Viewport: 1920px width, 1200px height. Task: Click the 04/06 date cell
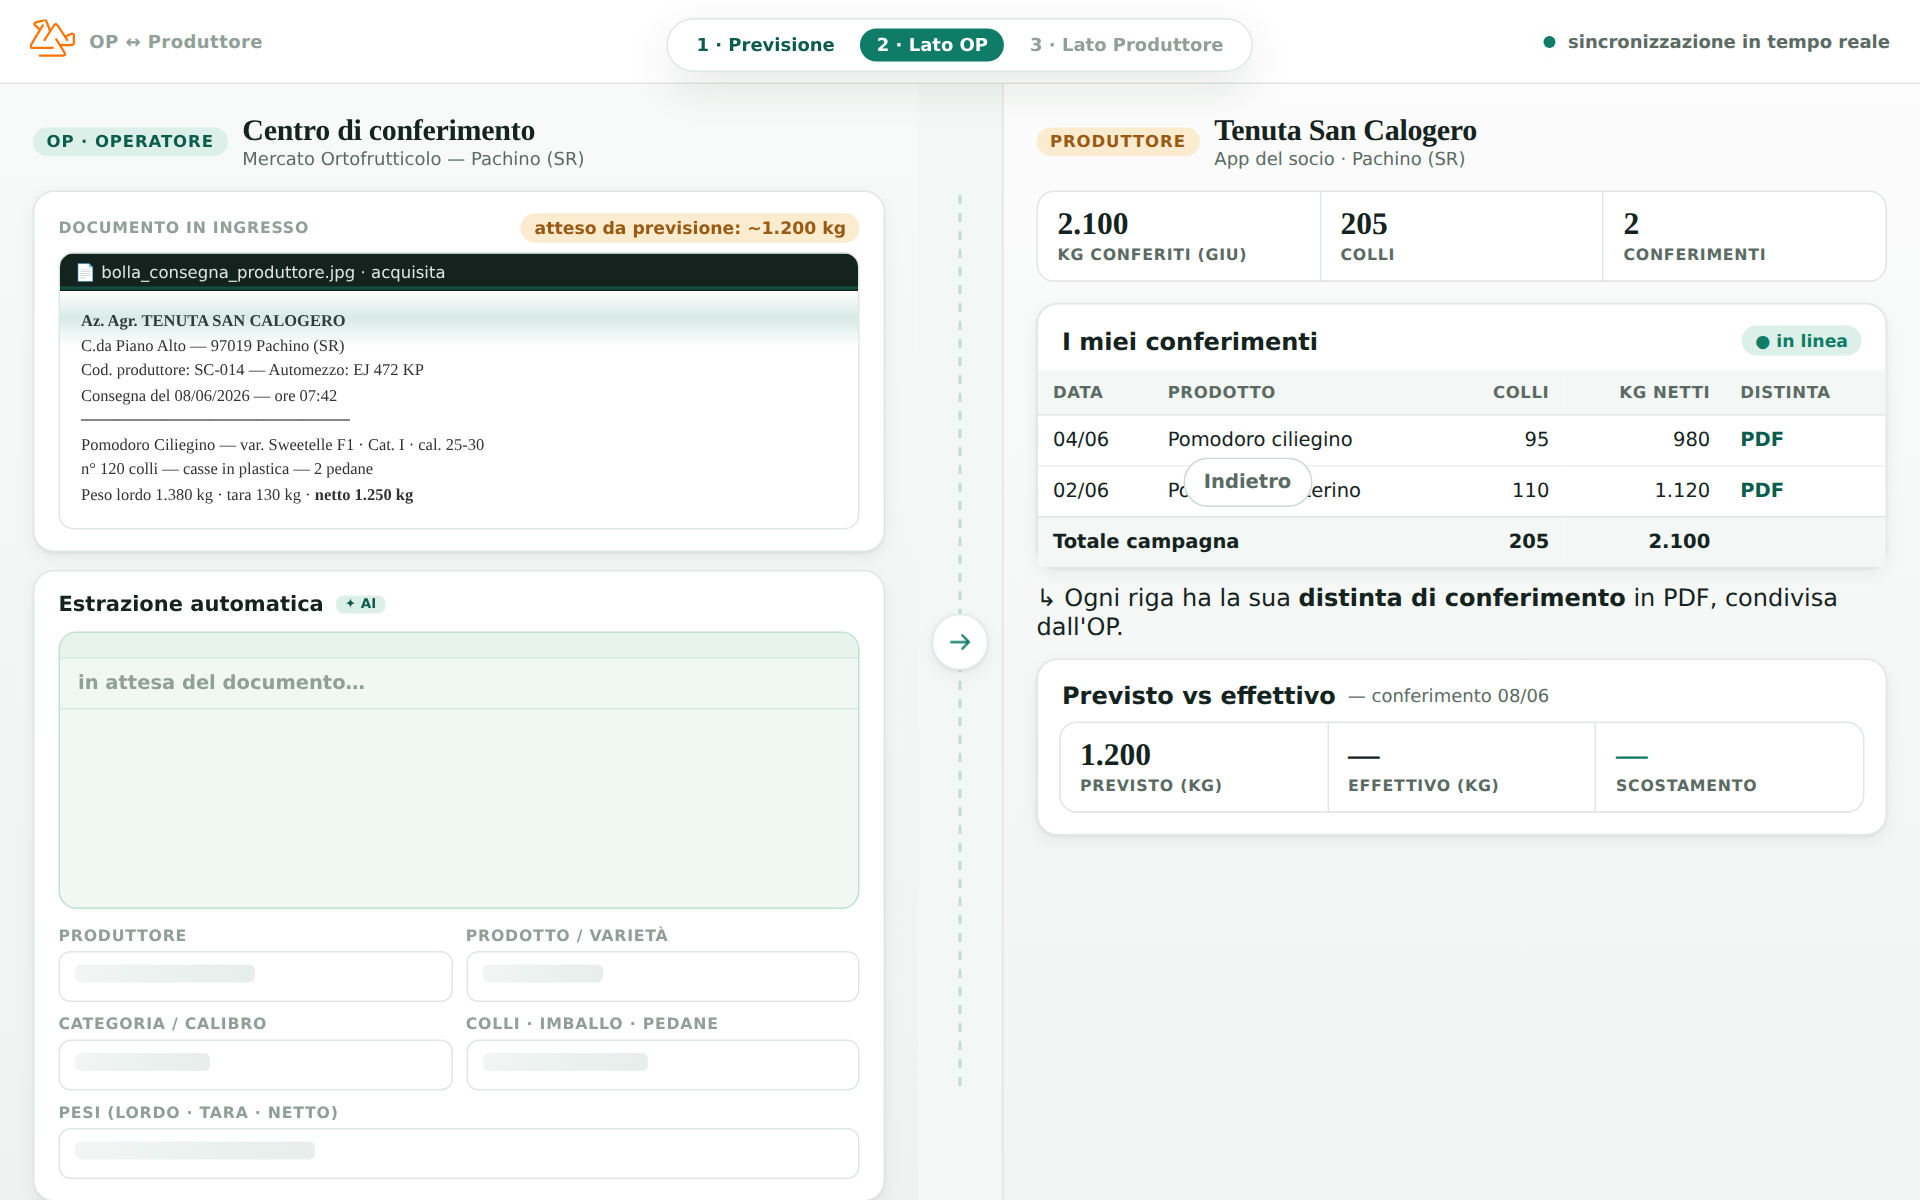coord(1081,439)
